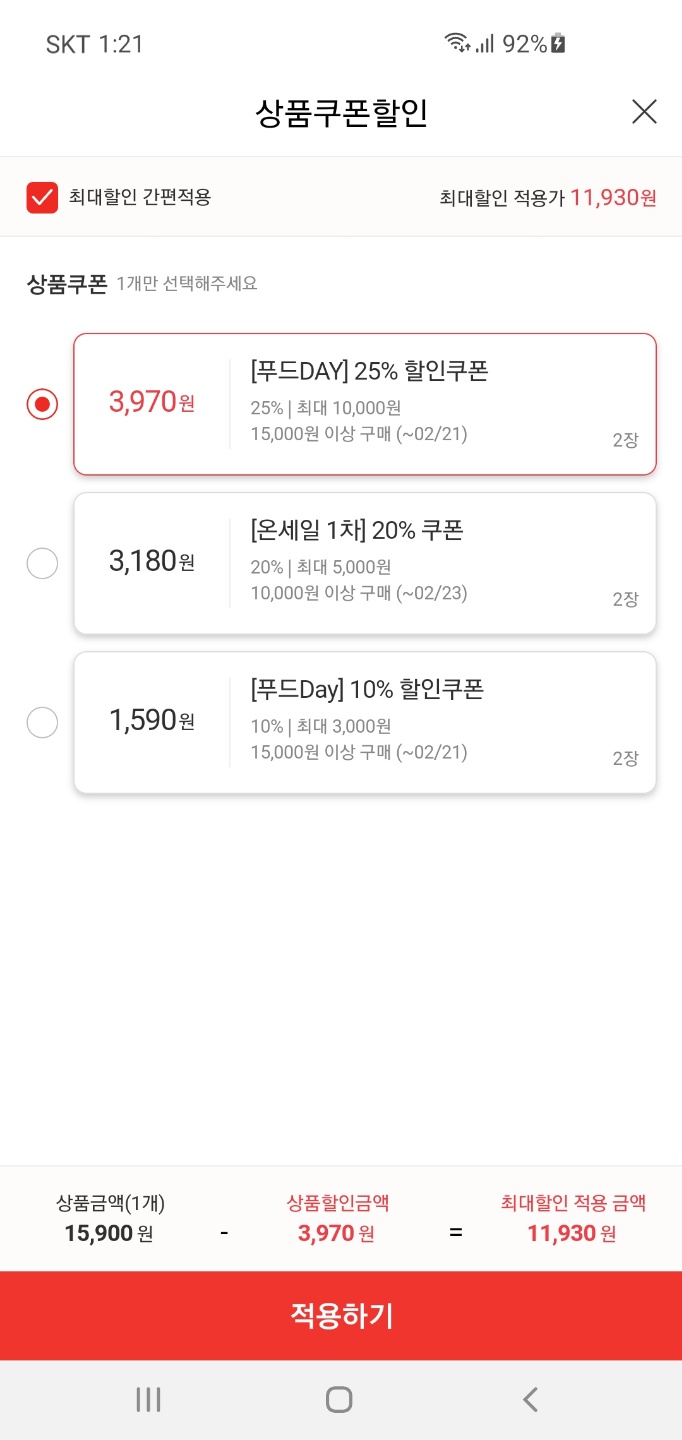
Task: Open the recent apps navigation icon
Action: click(148, 1400)
